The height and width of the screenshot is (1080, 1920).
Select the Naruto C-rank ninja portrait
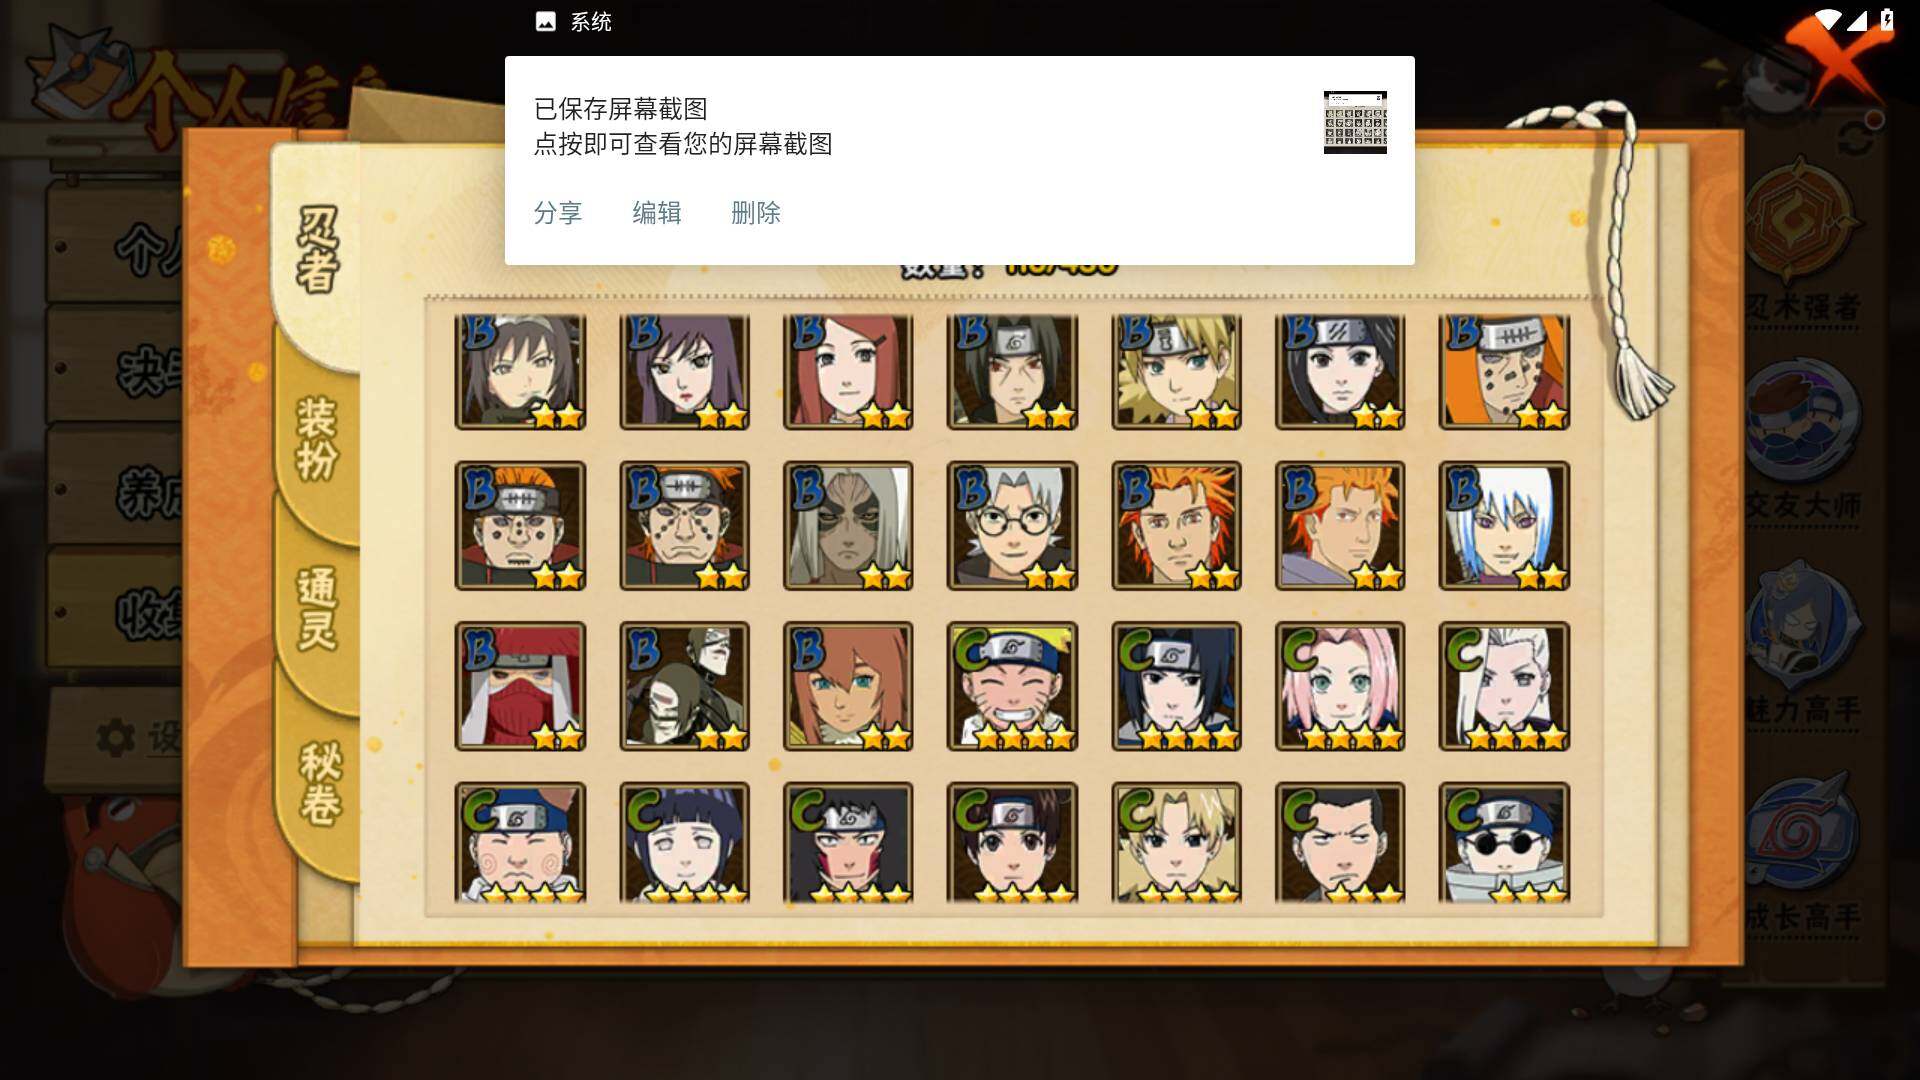pos(1012,686)
